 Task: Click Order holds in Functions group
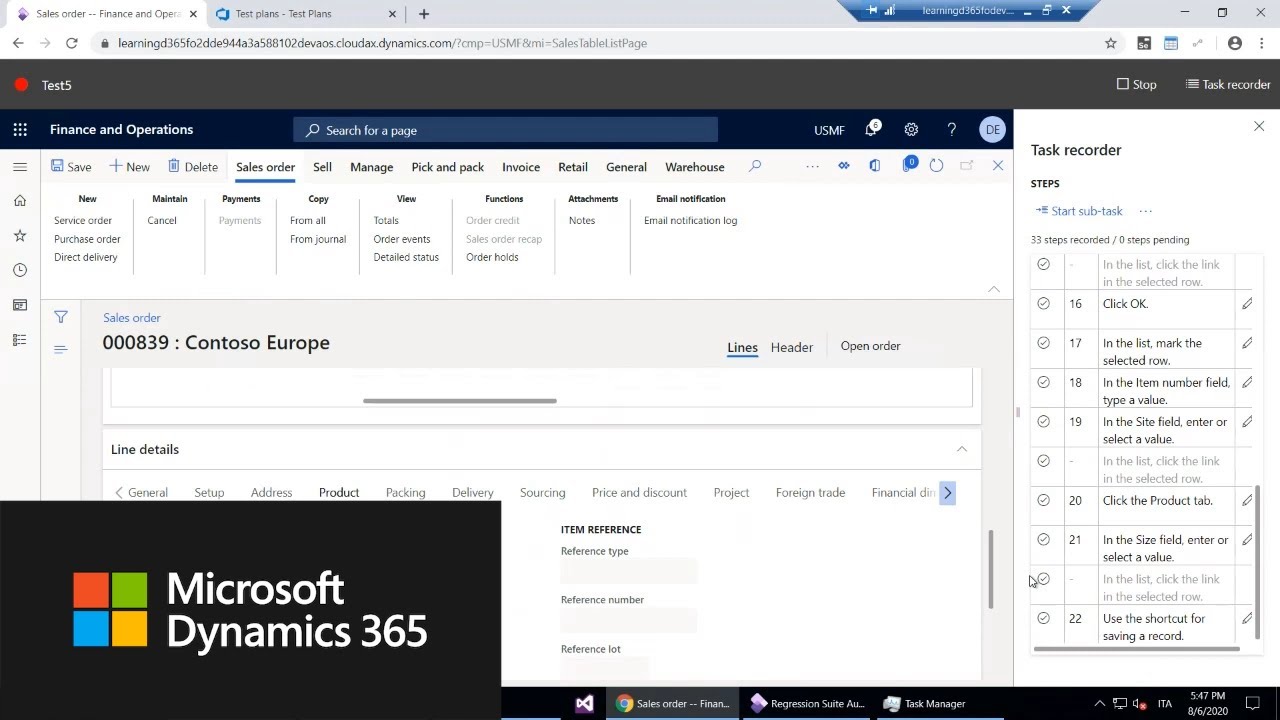tap(492, 257)
